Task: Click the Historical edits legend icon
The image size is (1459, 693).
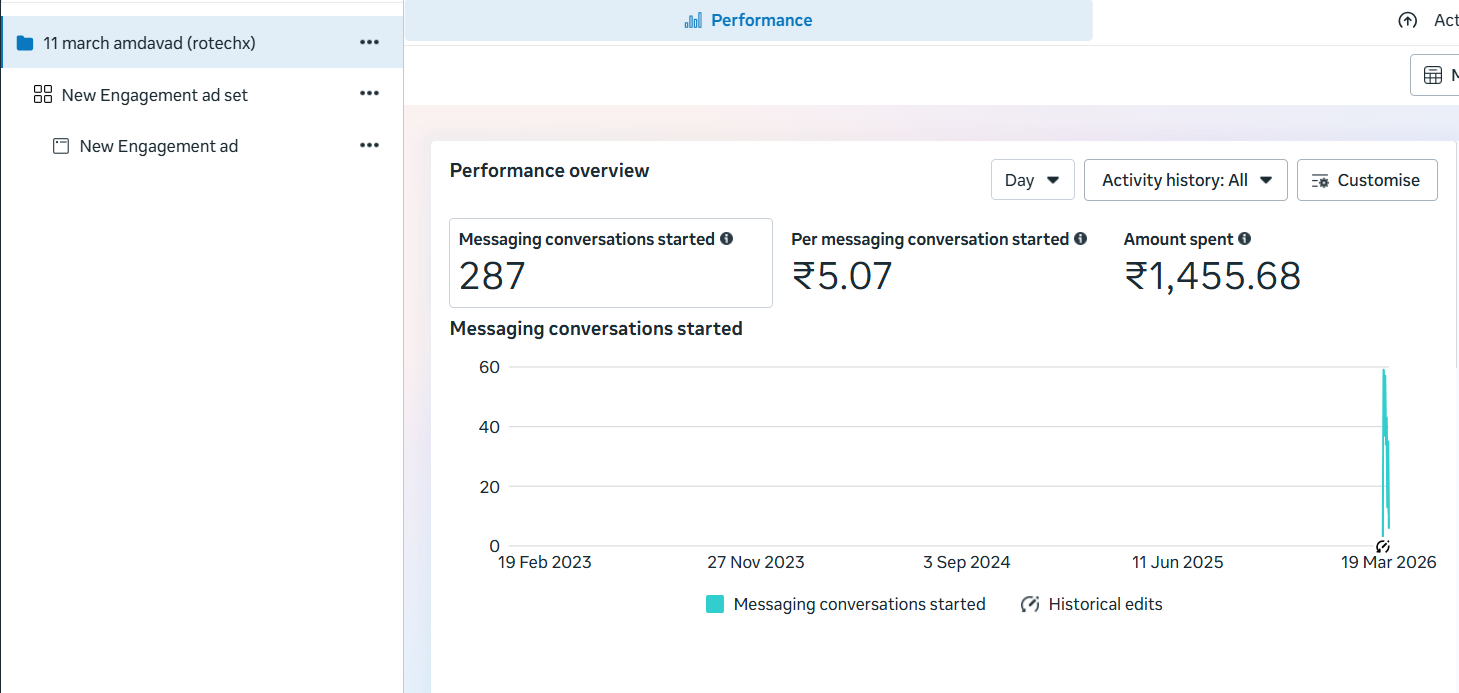Action: click(1030, 604)
